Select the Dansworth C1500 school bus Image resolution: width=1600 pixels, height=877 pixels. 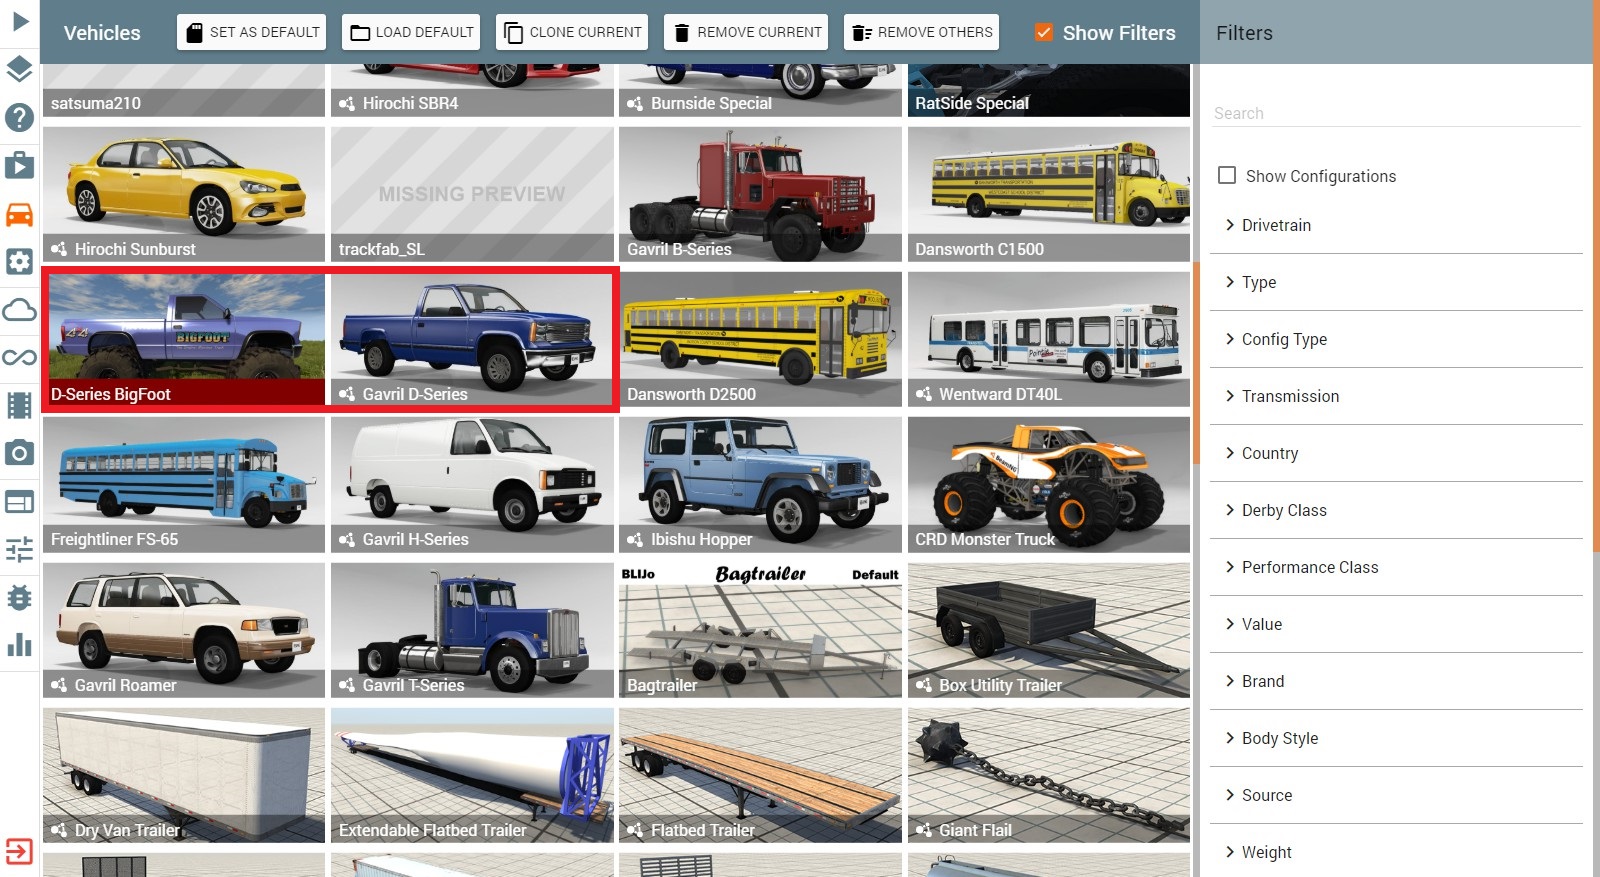pyautogui.click(x=1049, y=194)
